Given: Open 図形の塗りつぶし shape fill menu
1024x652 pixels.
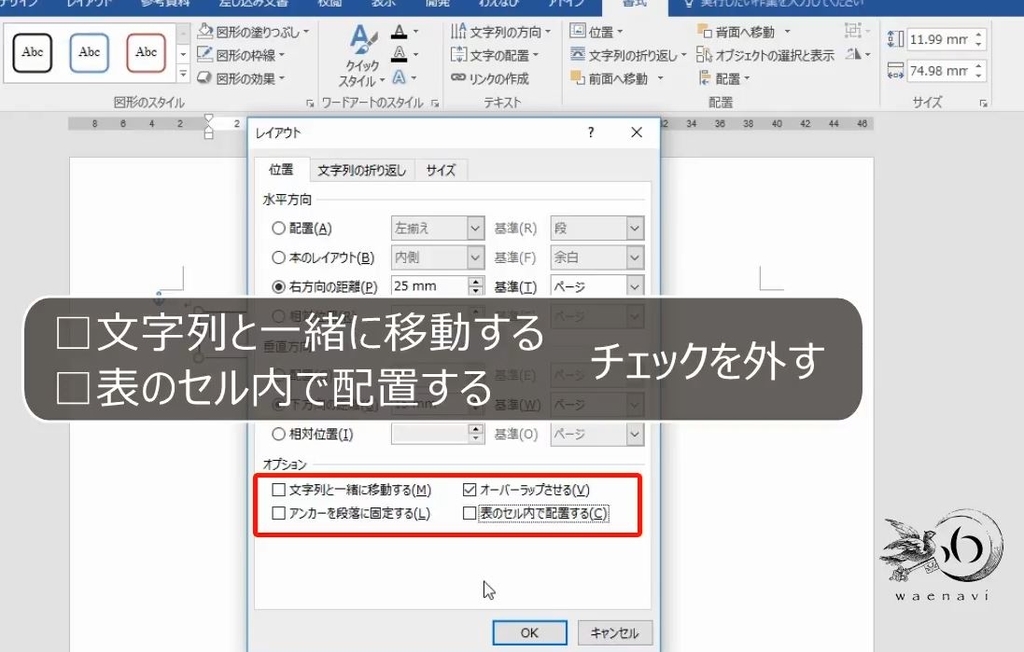Looking at the screenshot, I should (x=253, y=31).
